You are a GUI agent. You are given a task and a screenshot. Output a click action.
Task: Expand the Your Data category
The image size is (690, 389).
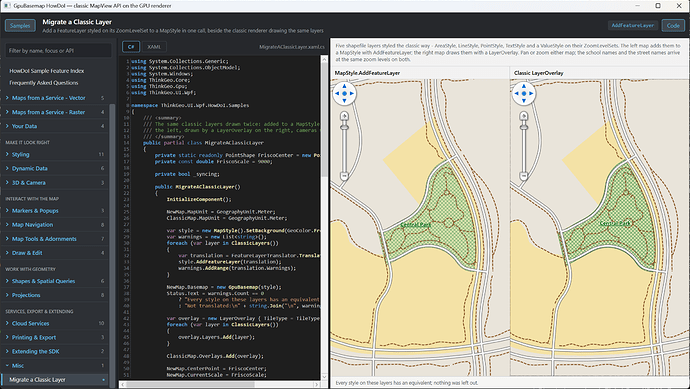(55, 126)
